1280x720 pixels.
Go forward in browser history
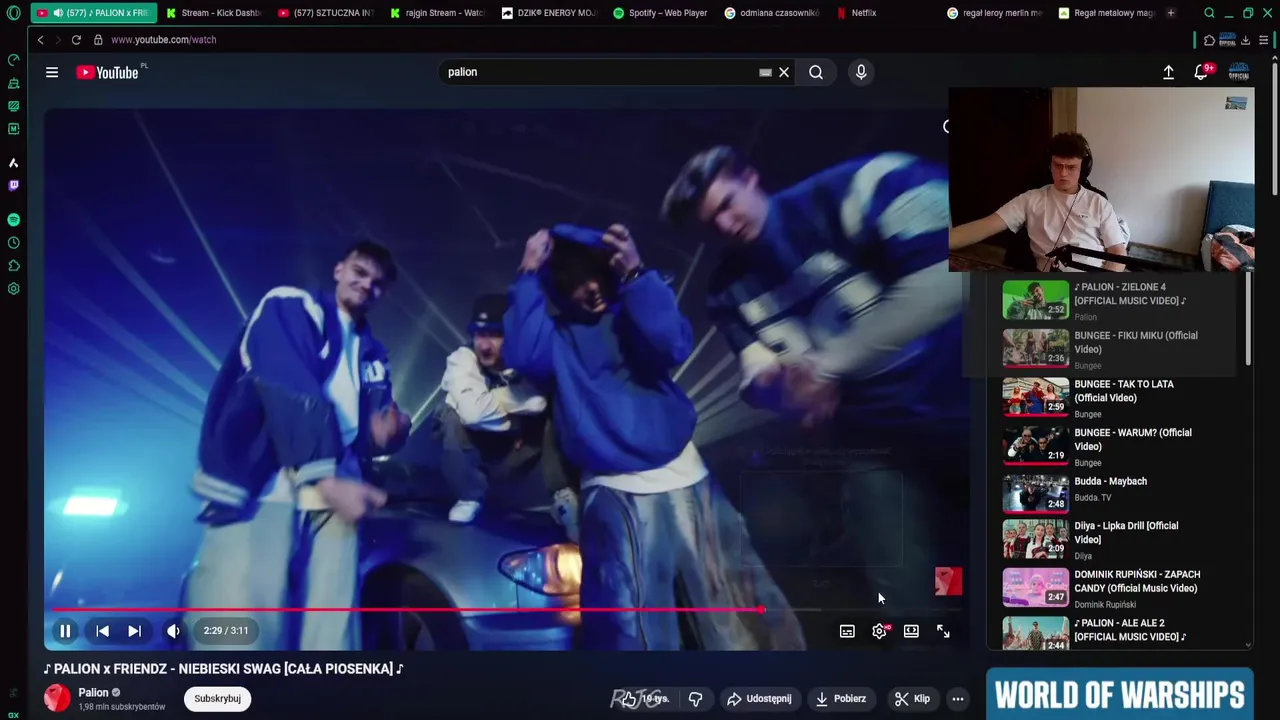58,40
